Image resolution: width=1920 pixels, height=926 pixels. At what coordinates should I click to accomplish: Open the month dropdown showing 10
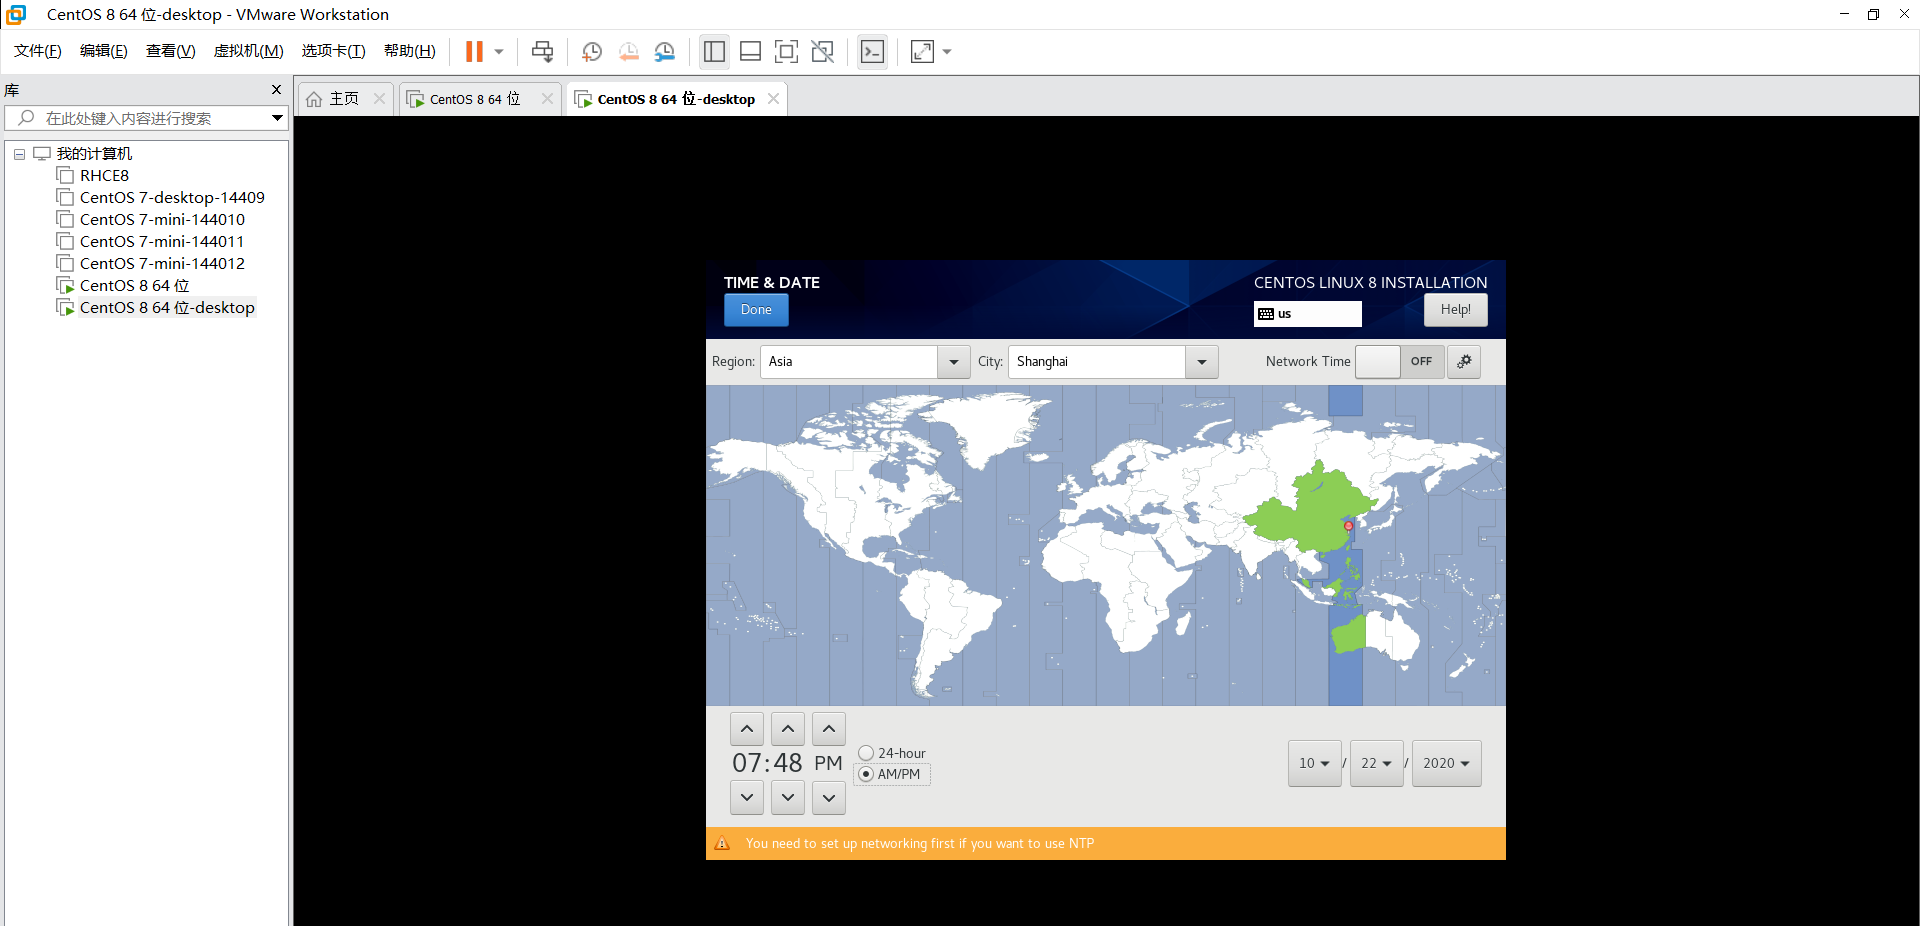[x=1314, y=763]
